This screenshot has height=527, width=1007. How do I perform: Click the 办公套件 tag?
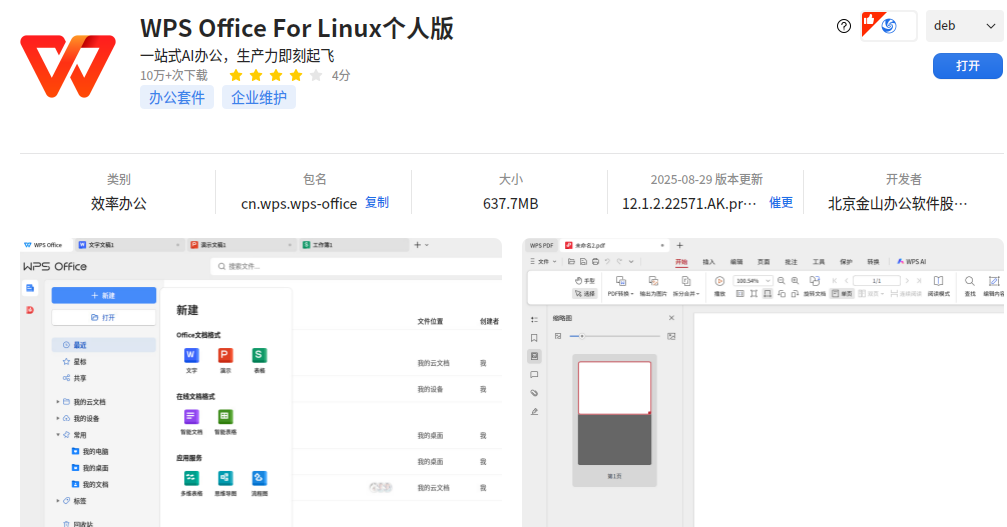tap(177, 98)
